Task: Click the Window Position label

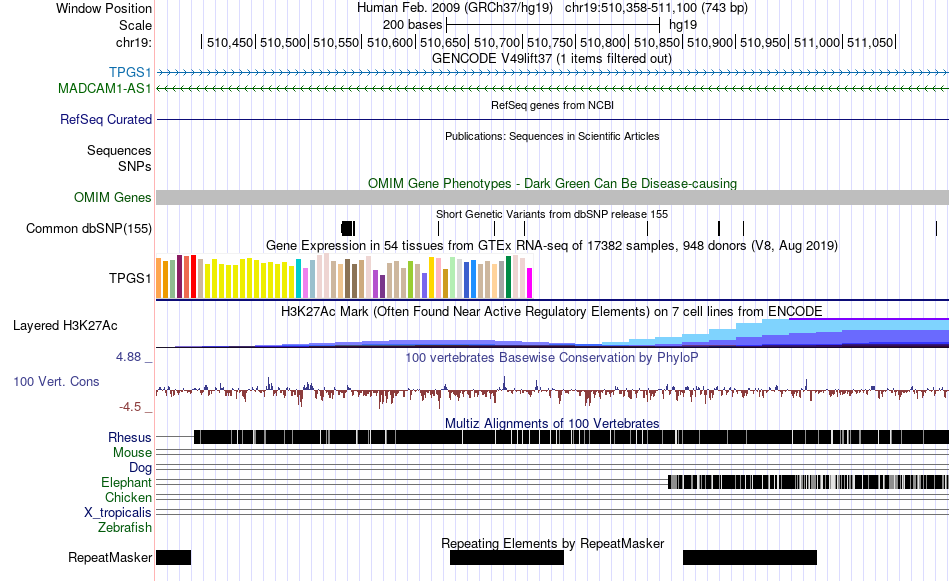Action: point(104,8)
